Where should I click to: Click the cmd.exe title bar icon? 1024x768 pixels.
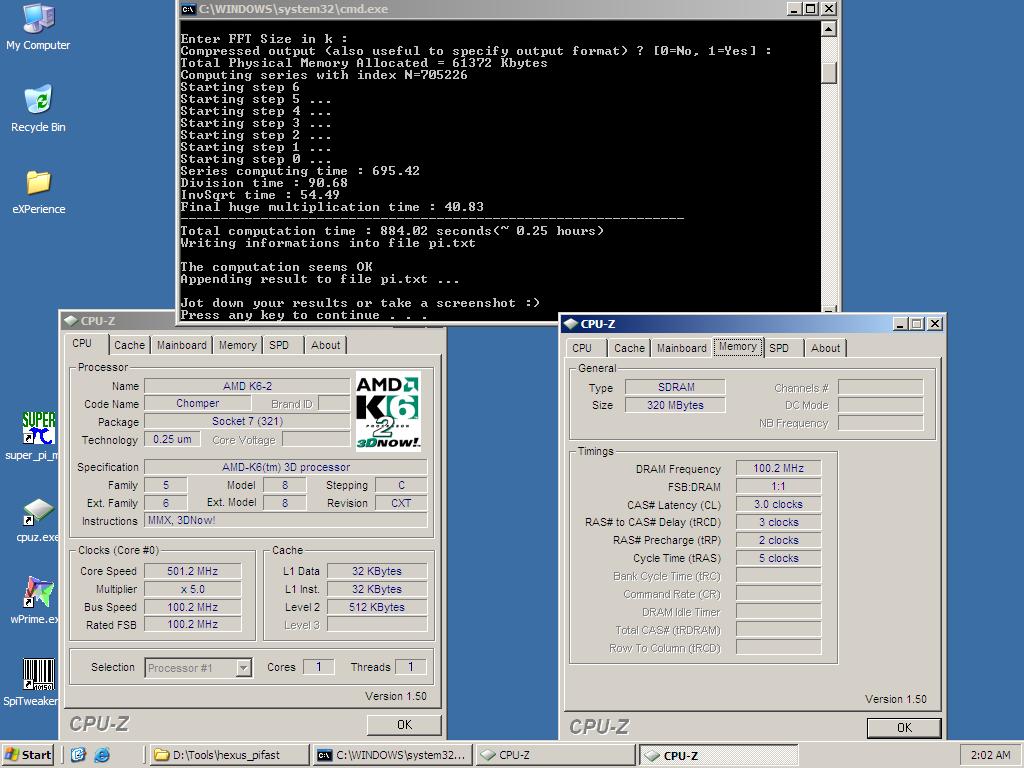point(188,8)
